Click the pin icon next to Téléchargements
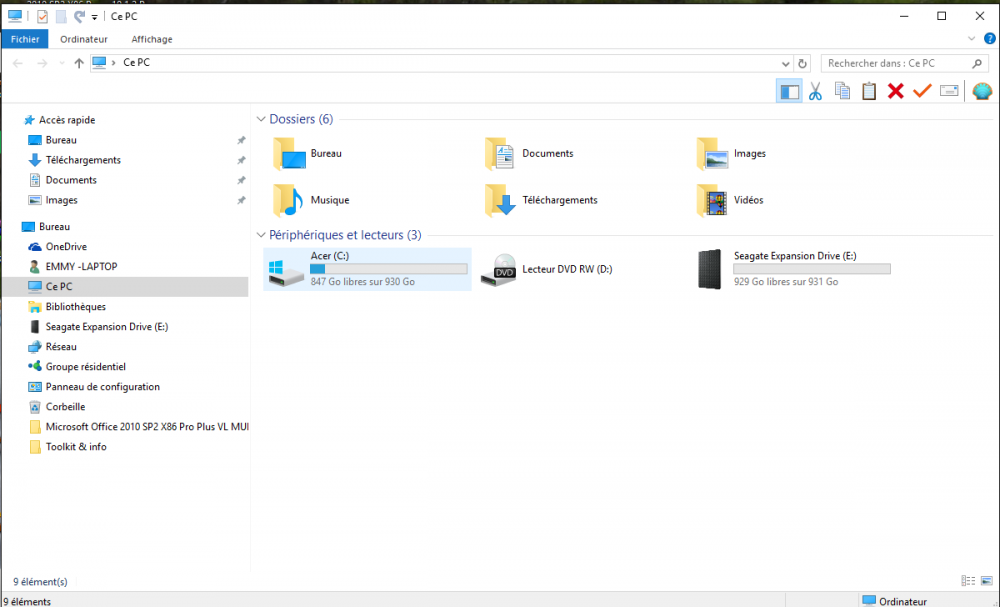Viewport: 1000px width, 607px height. [241, 160]
